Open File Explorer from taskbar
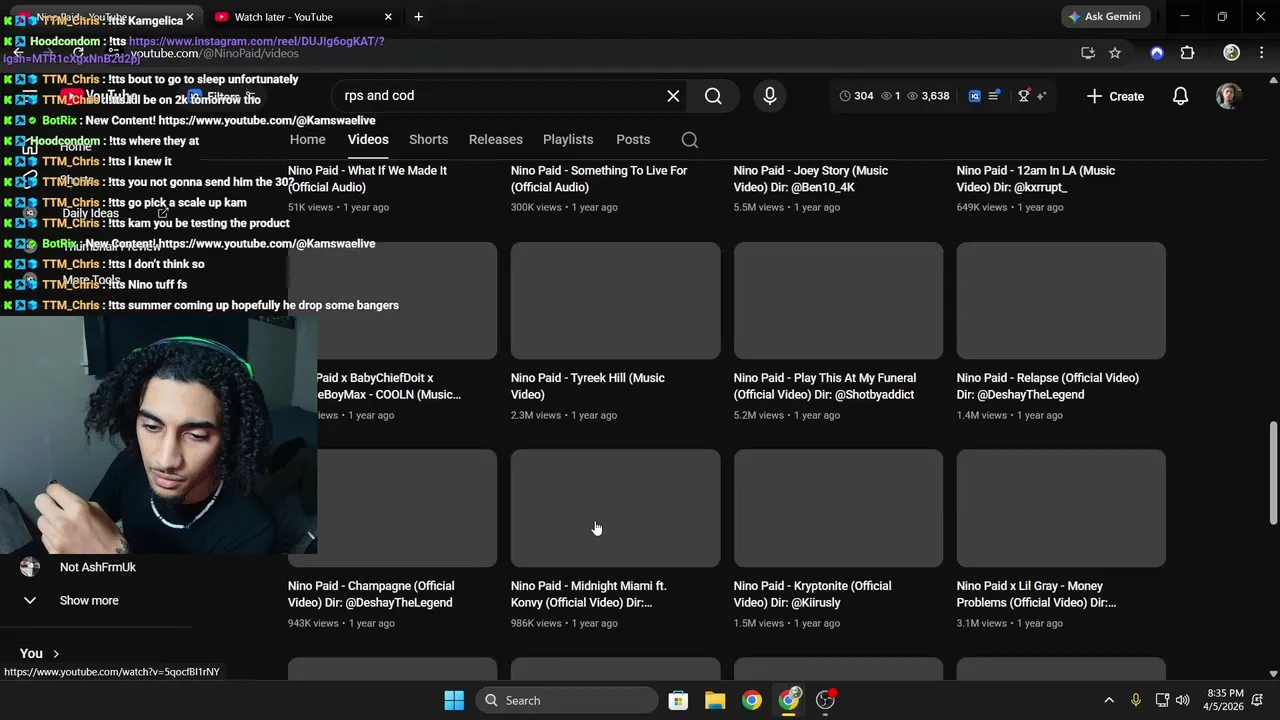This screenshot has height=720, width=1280. coord(715,700)
